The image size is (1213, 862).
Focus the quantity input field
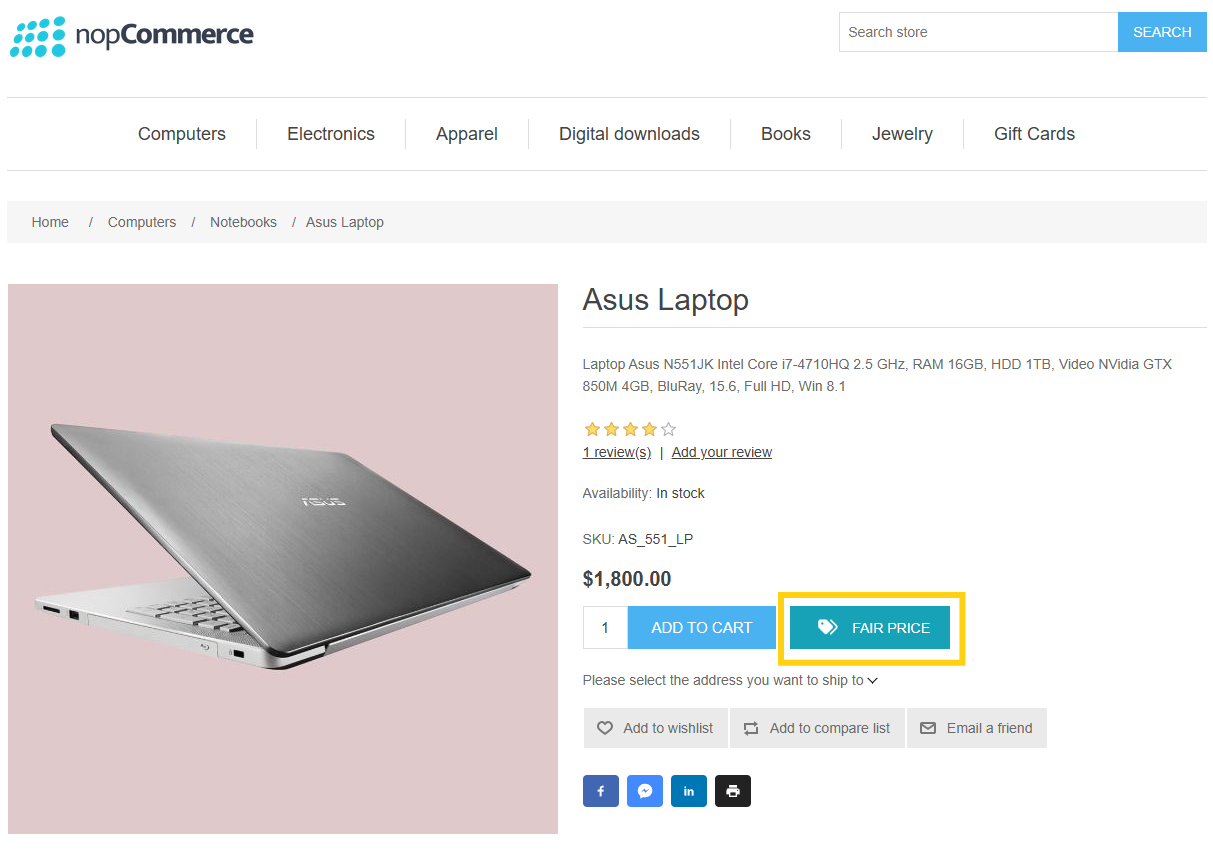pos(605,628)
